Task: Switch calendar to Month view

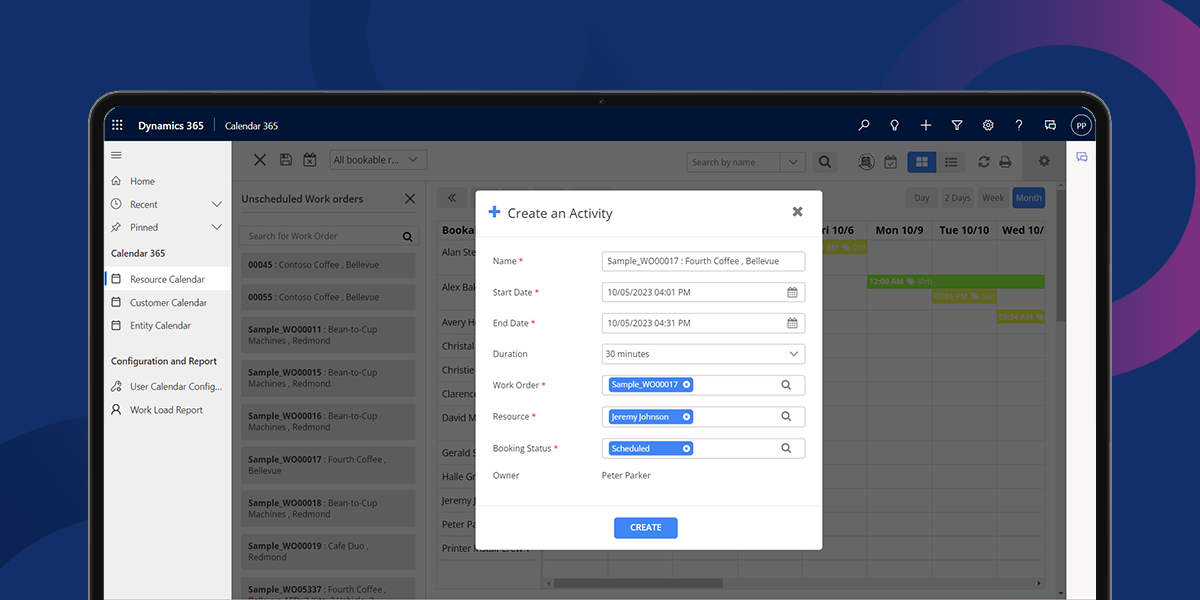Action: 1028,198
